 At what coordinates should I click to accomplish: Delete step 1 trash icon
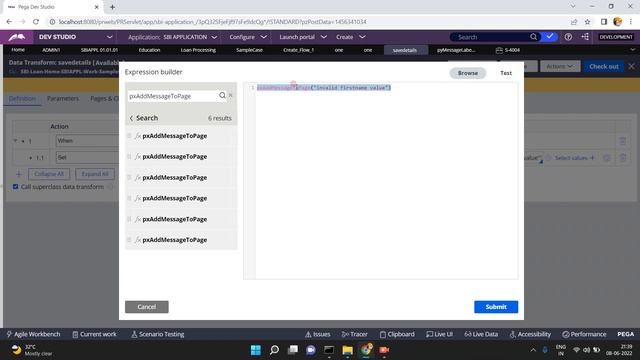pos(622,141)
